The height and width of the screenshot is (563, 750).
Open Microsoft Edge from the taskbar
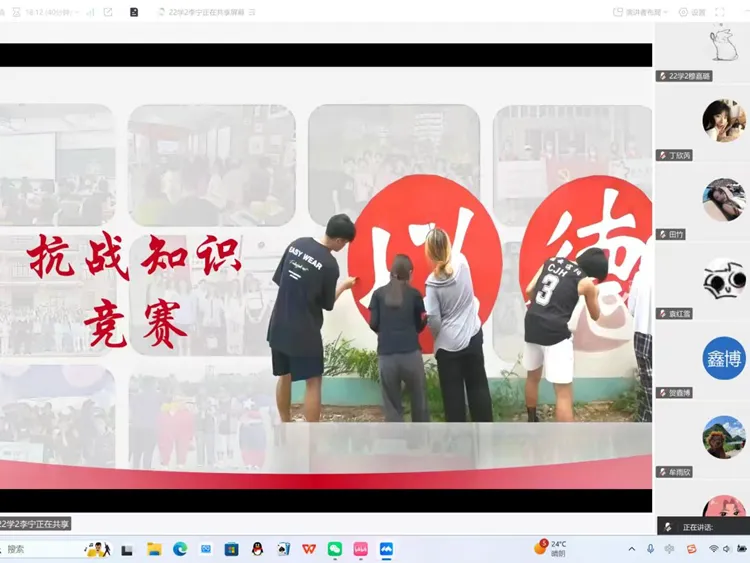(x=180, y=549)
